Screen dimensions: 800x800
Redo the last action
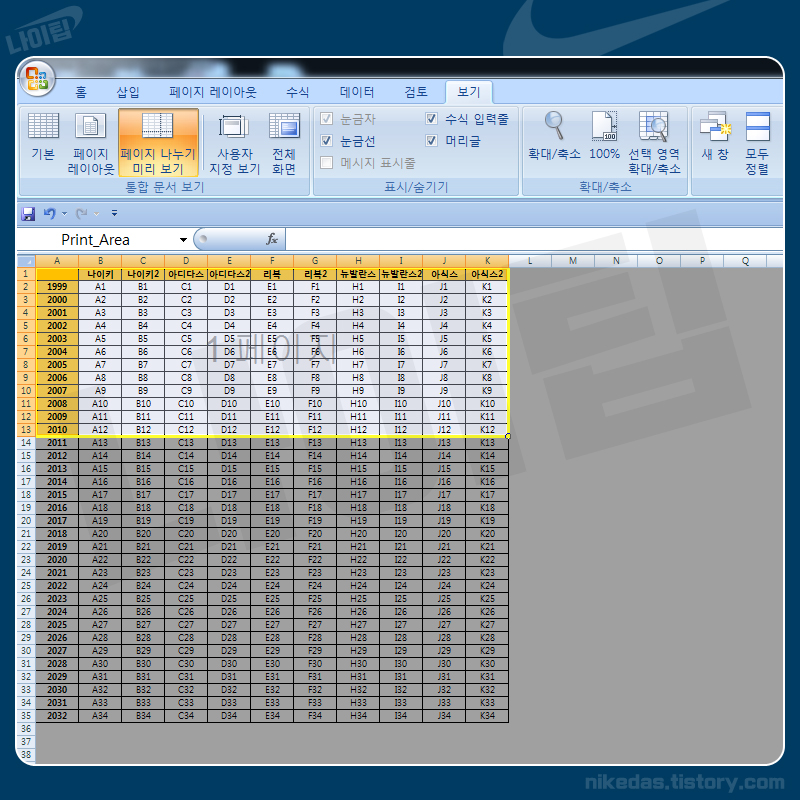[81, 213]
